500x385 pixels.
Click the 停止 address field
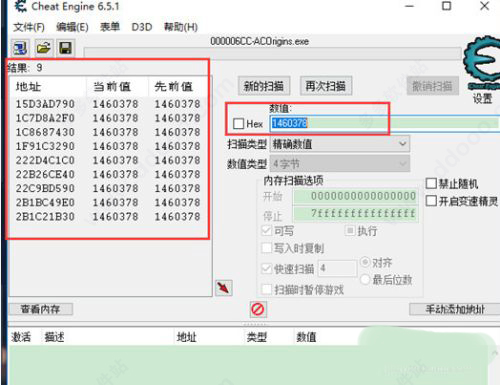tap(355, 213)
